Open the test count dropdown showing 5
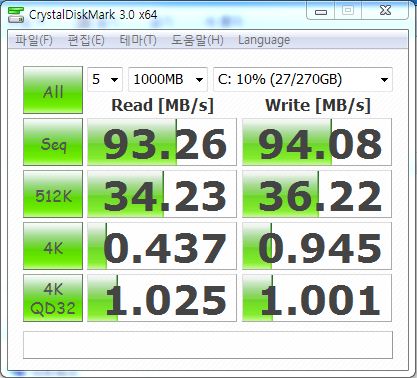Screen dimensions: 417x378 pyautogui.click(x=105, y=79)
